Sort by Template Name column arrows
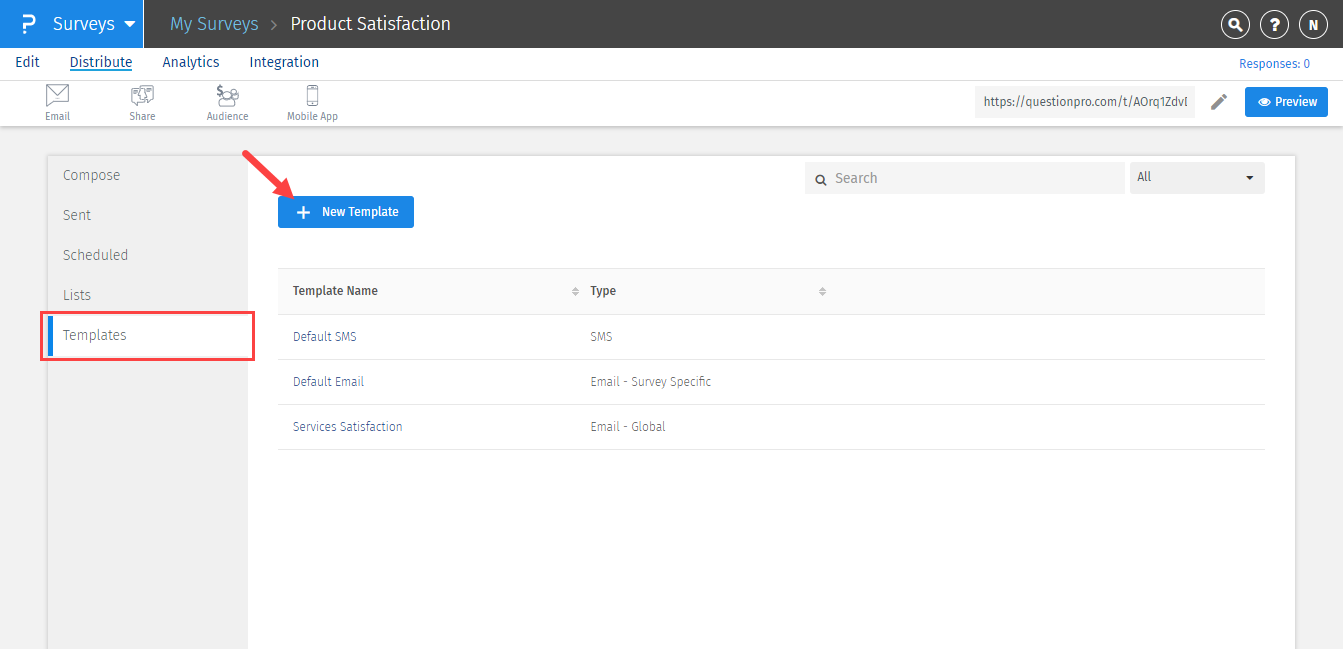The width and height of the screenshot is (1343, 649). [575, 291]
